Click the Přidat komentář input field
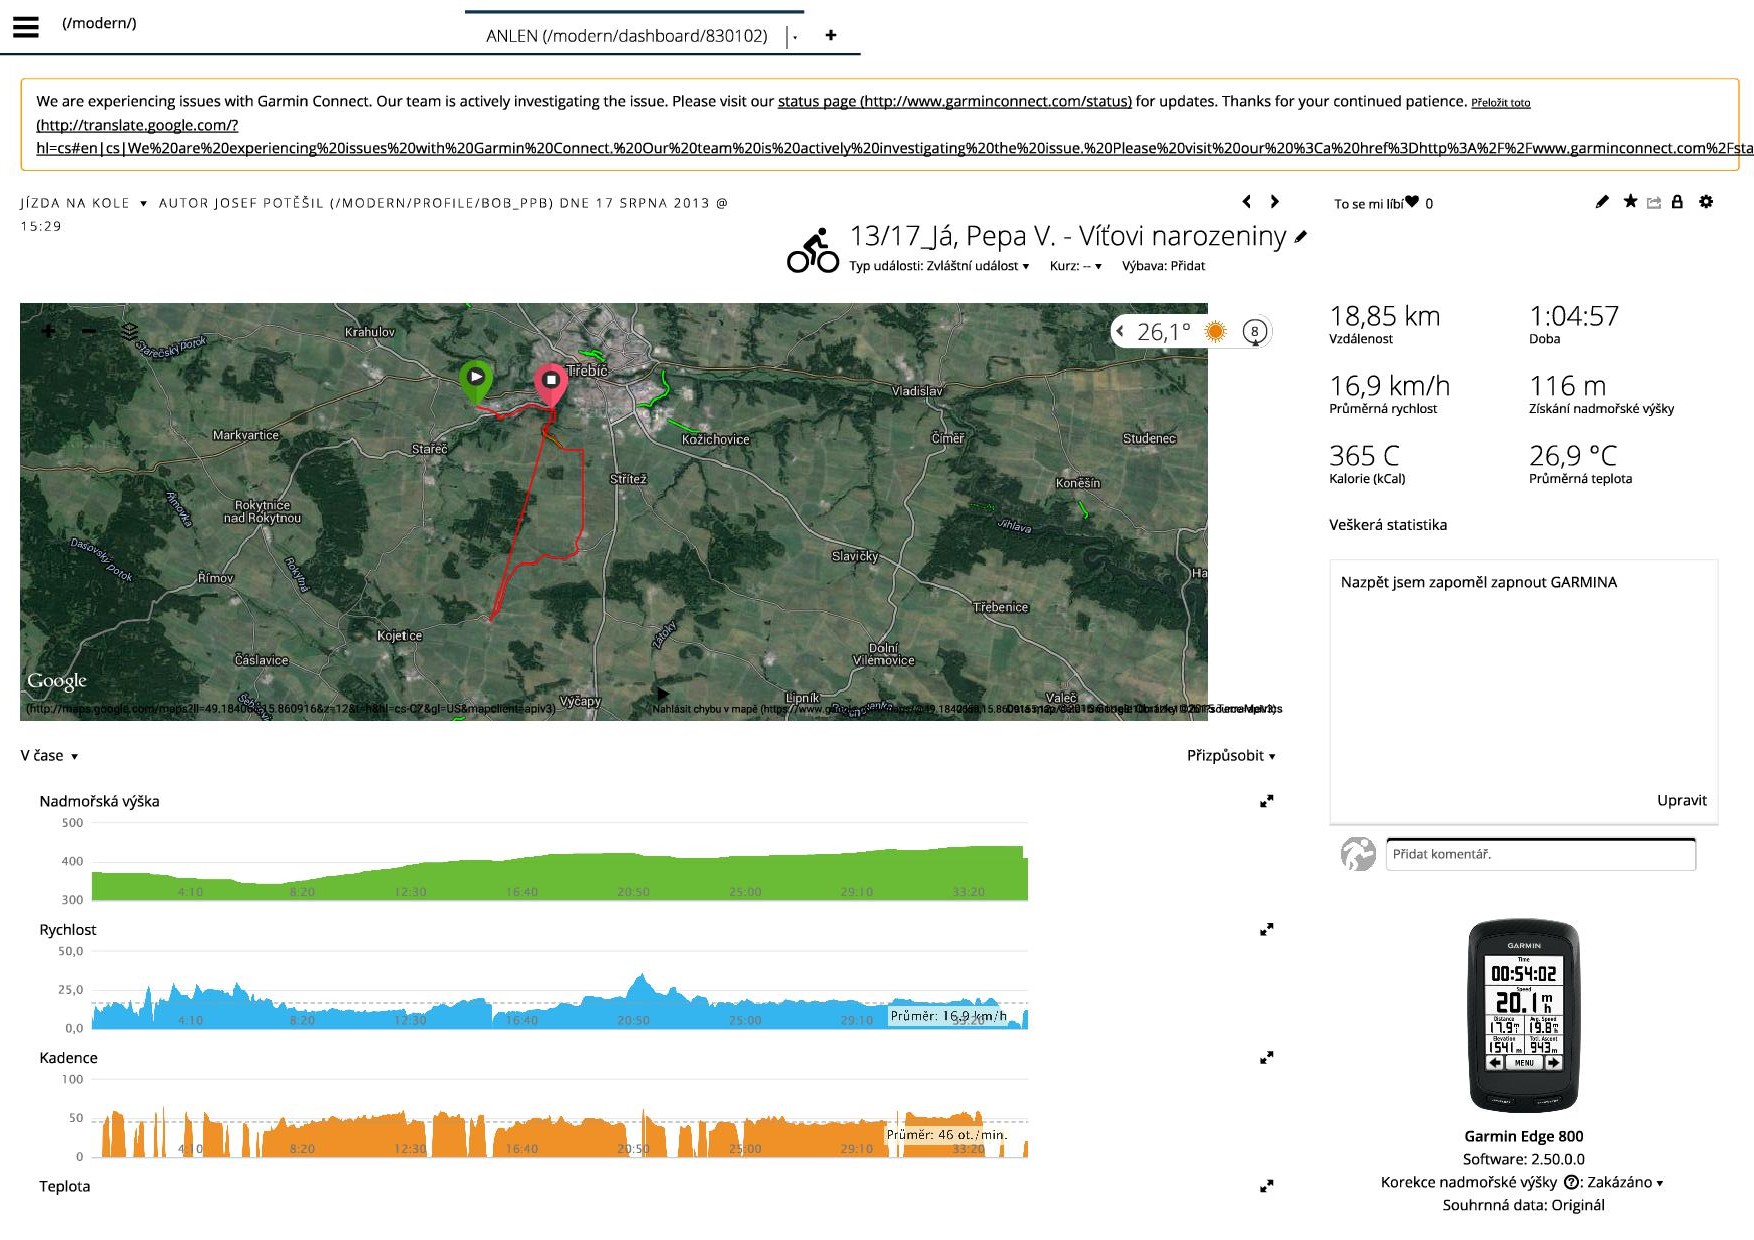Screen dimensions: 1754x1240 click(x=1540, y=854)
